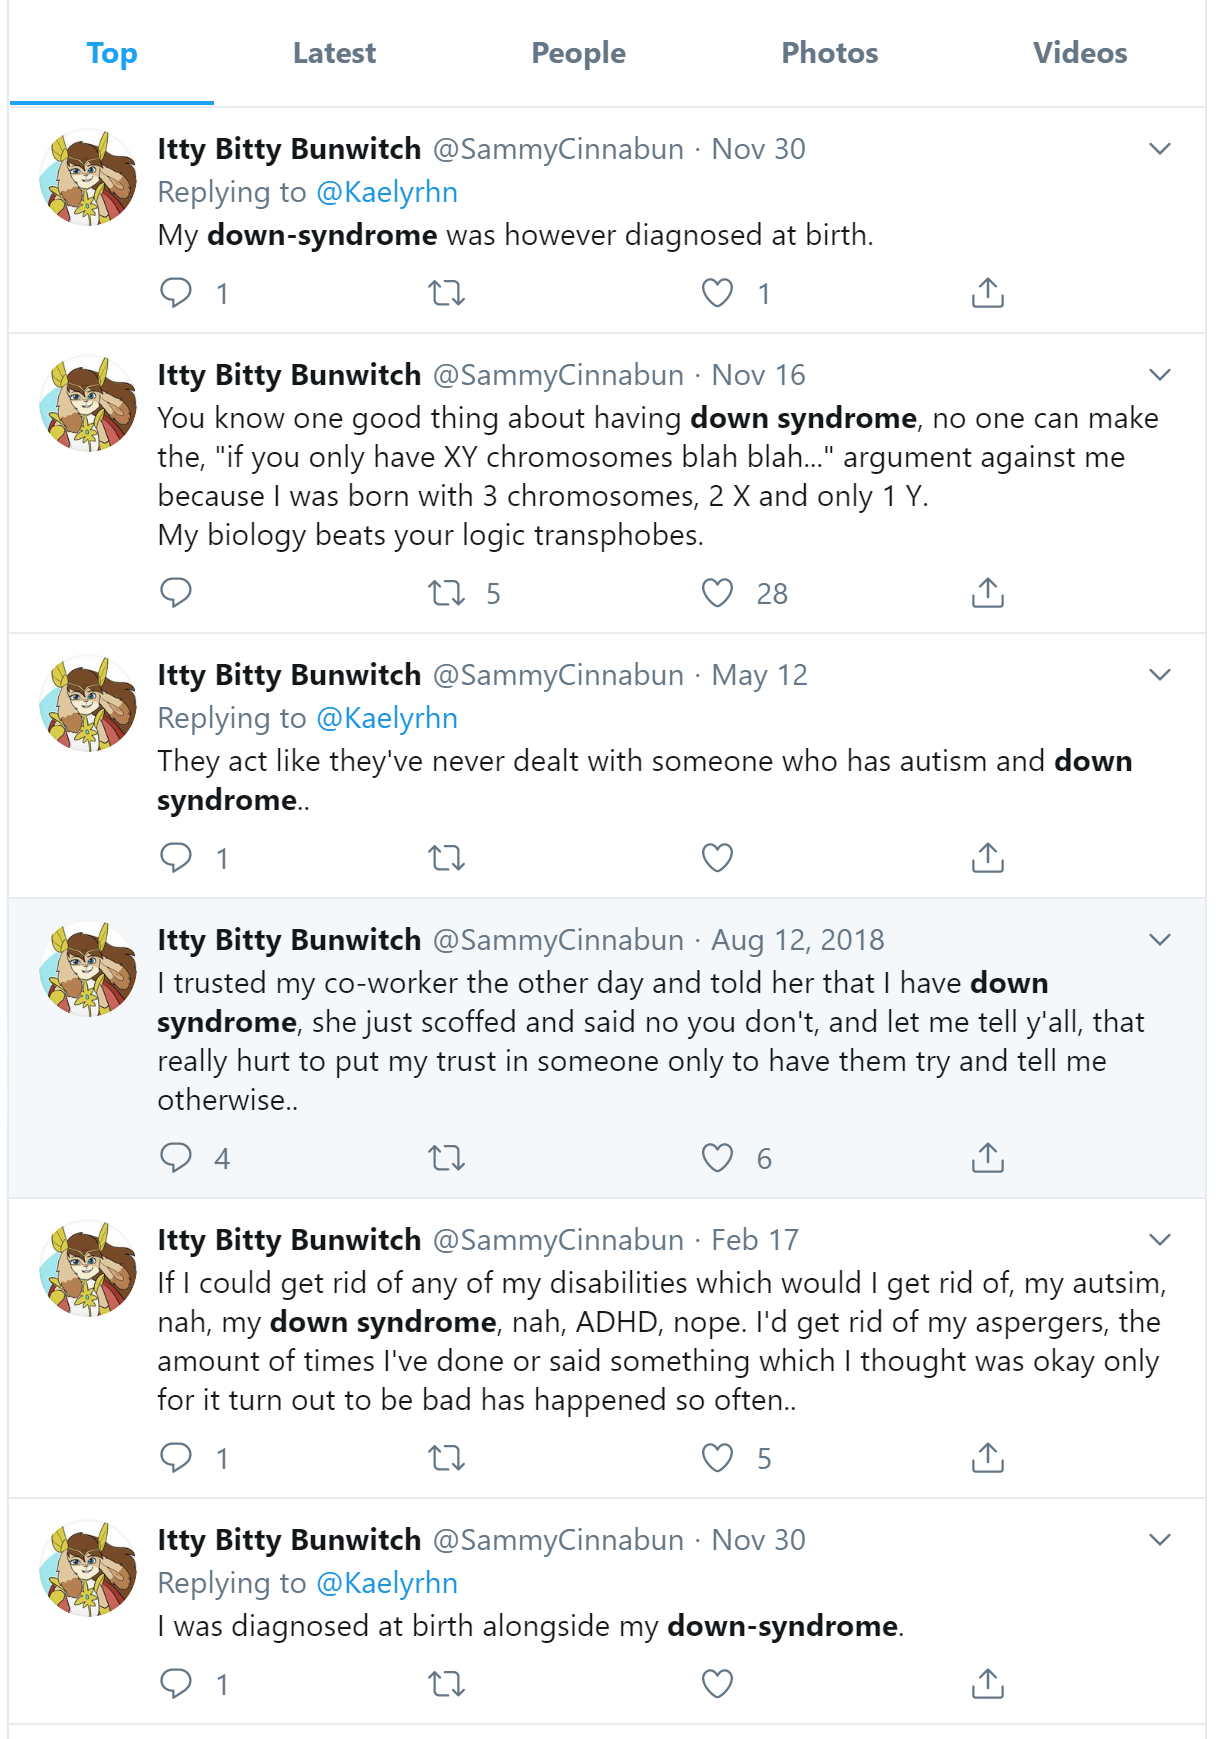
Task: Click the Aug 12, 2018 timestamp
Action: [797, 940]
